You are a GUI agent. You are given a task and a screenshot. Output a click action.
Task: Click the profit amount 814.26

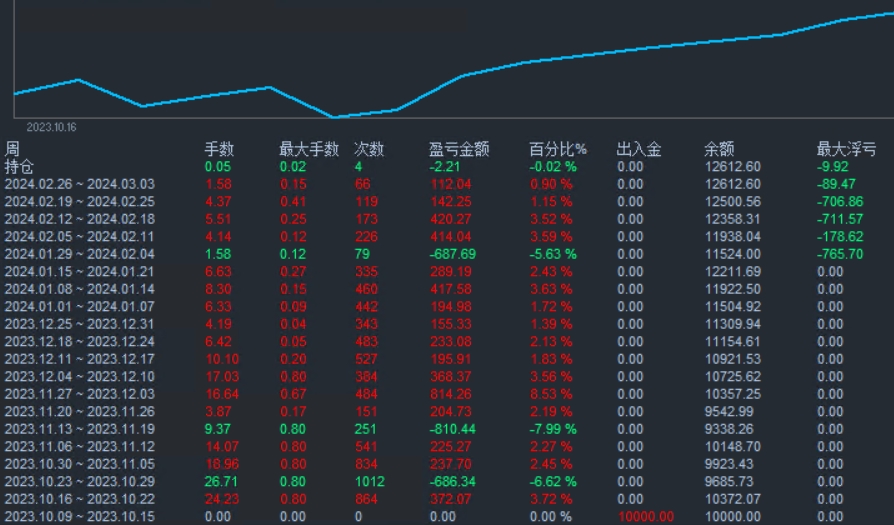pos(451,394)
